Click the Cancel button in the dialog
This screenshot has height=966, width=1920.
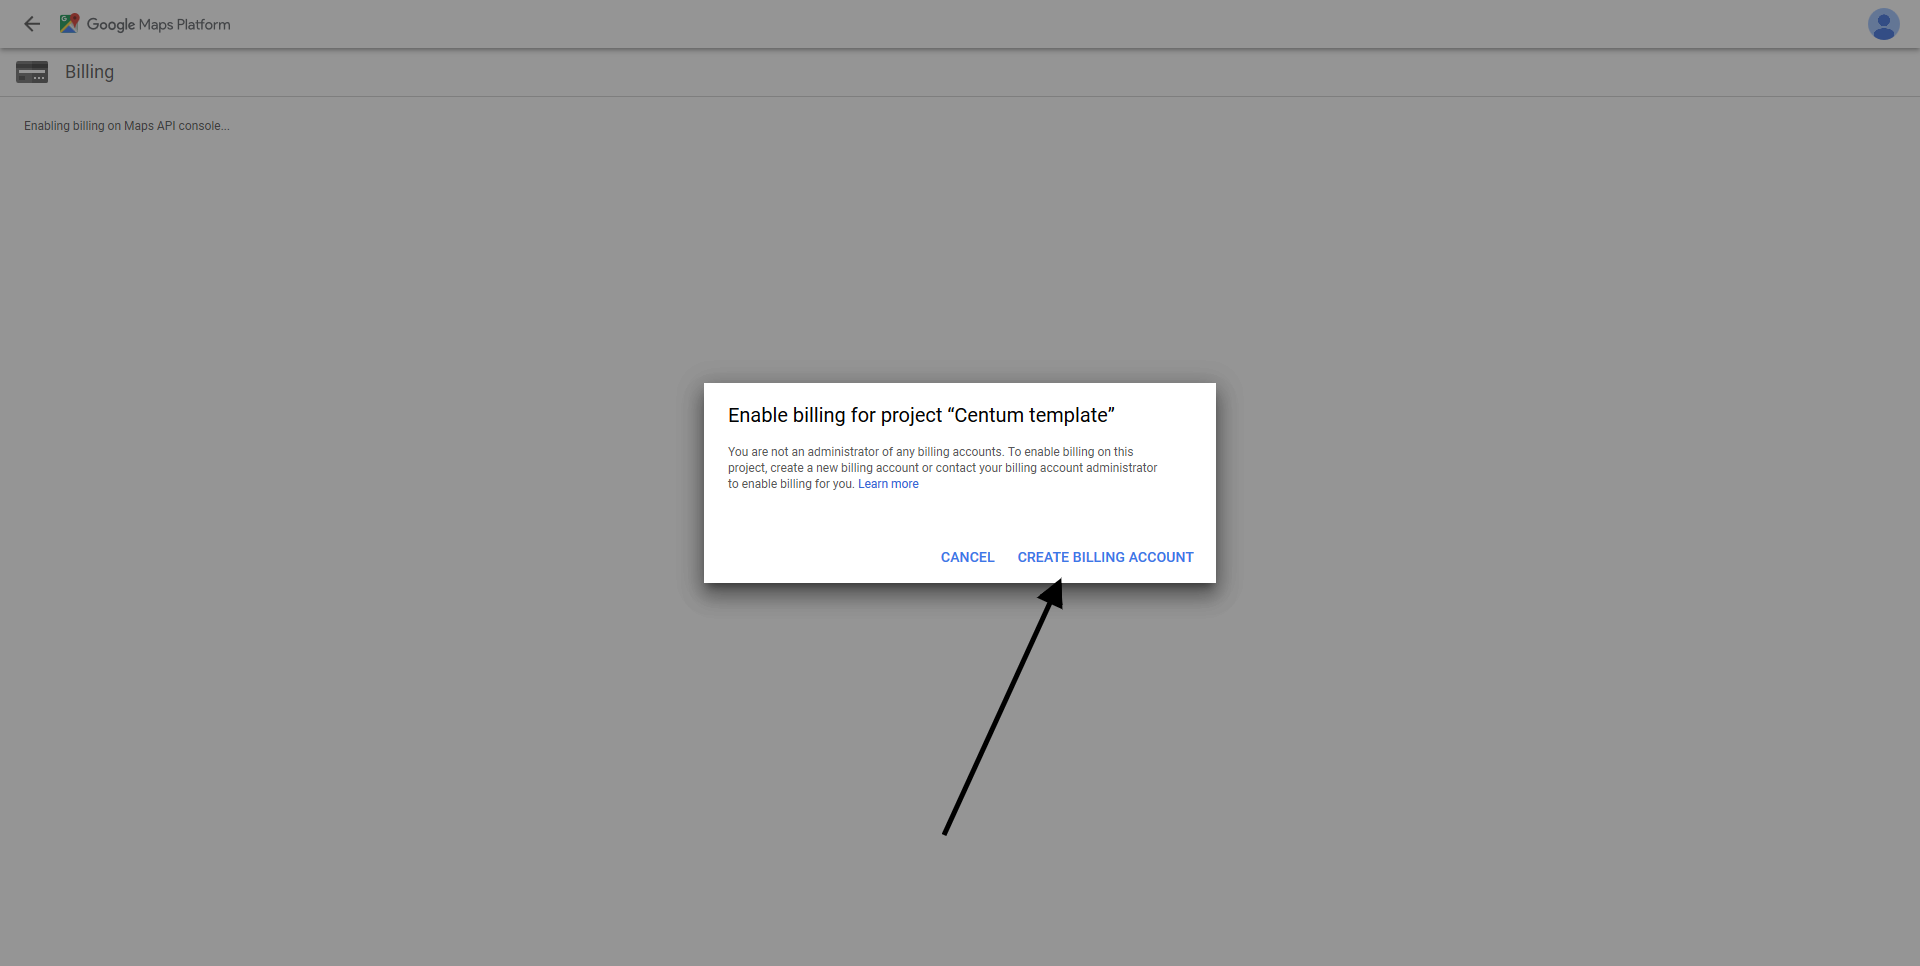[x=967, y=557]
